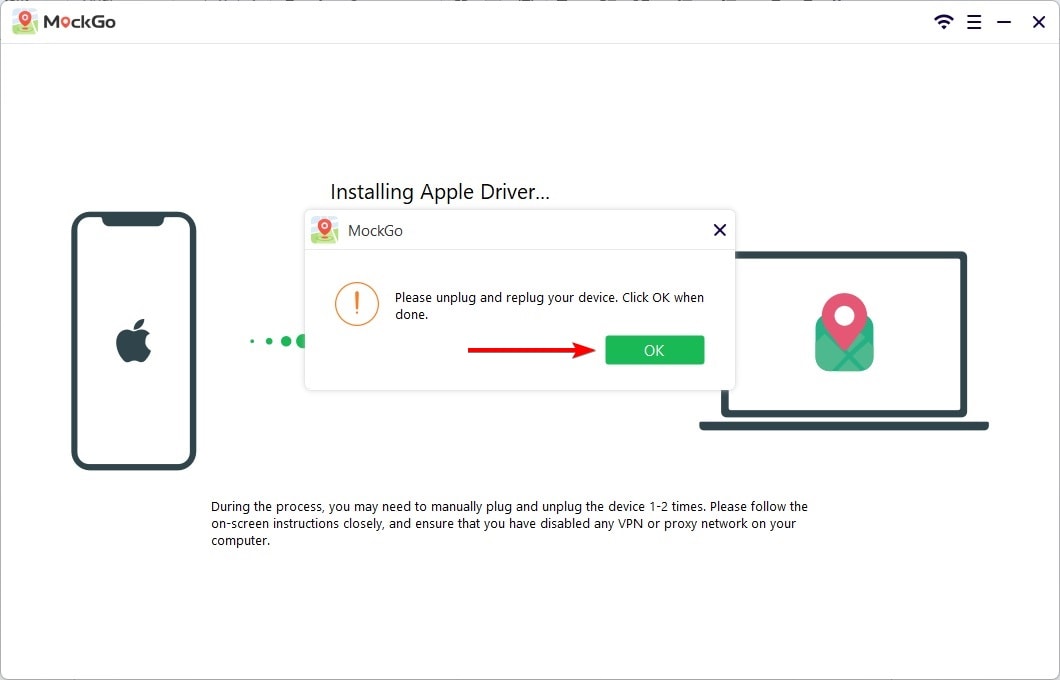Image resolution: width=1060 pixels, height=680 pixels.
Task: Click the green connection progress dots
Action: (279, 341)
